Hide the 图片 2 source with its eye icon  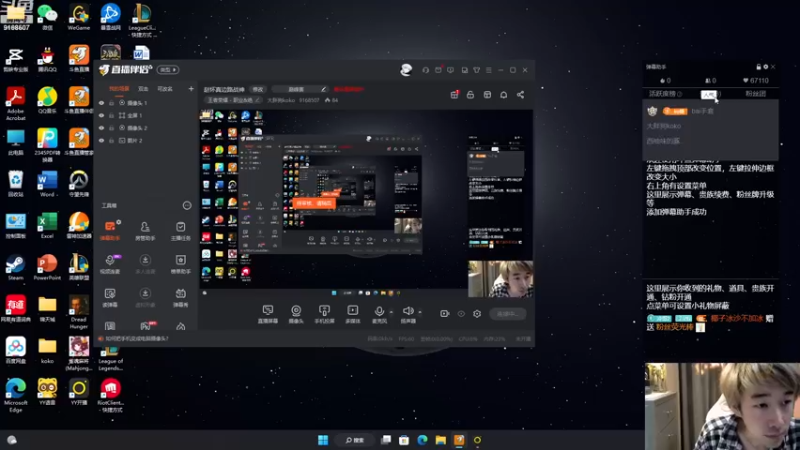tap(101, 140)
